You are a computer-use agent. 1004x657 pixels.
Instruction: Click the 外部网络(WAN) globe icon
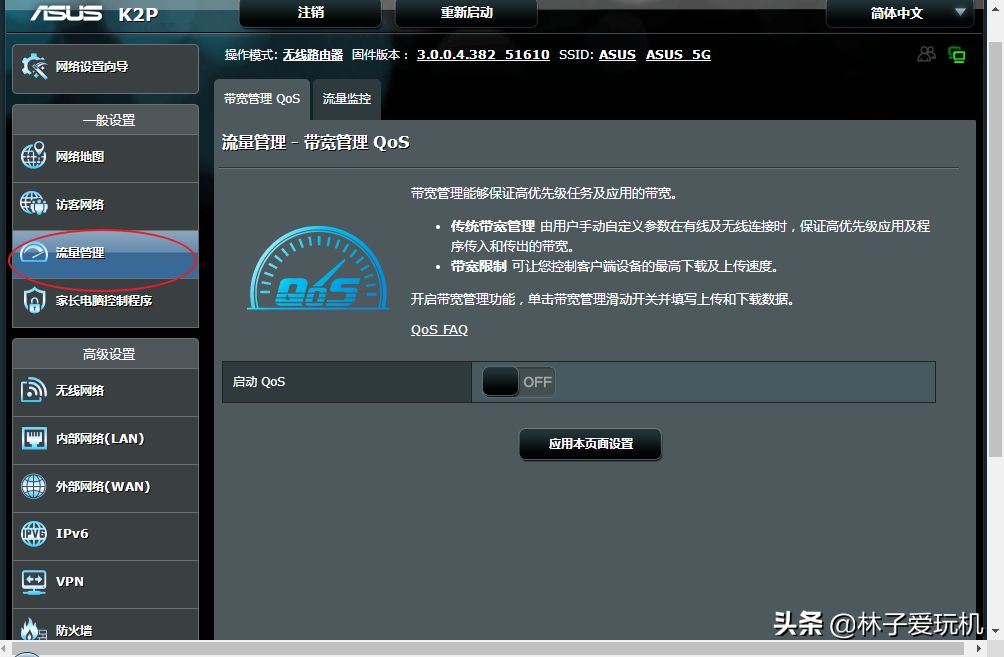[x=33, y=486]
